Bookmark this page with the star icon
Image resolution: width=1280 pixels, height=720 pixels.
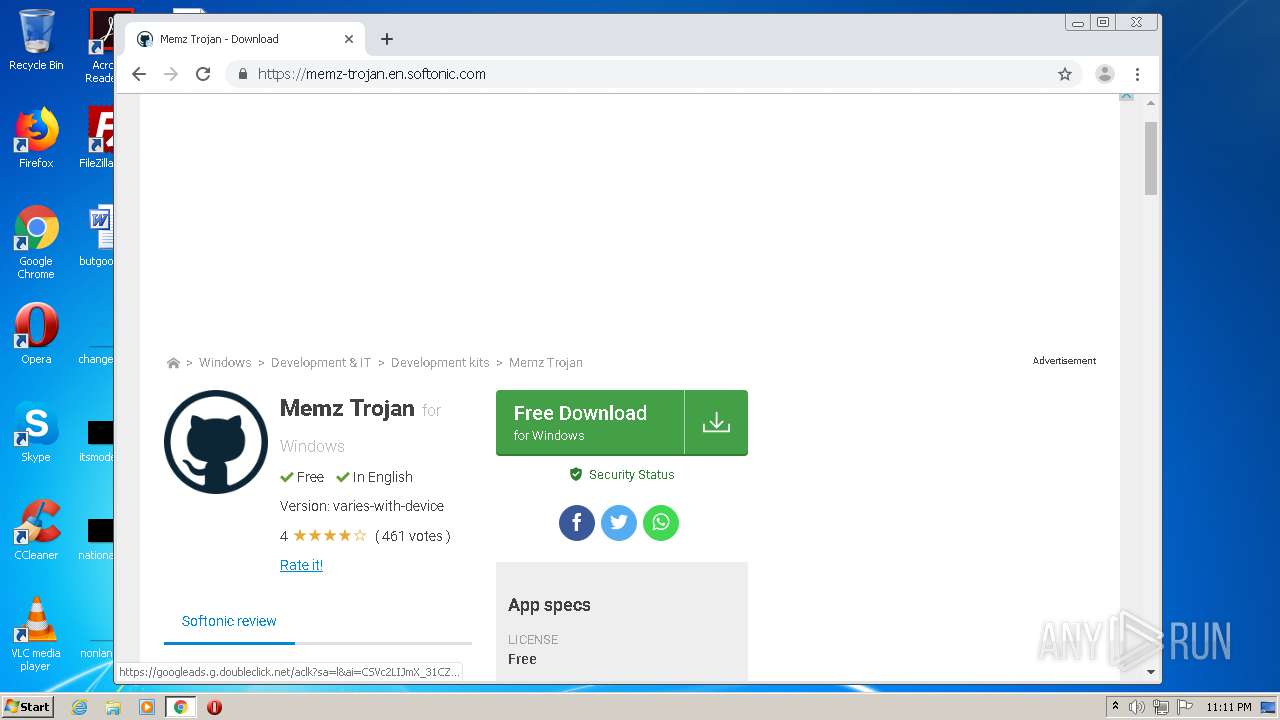(x=1065, y=74)
